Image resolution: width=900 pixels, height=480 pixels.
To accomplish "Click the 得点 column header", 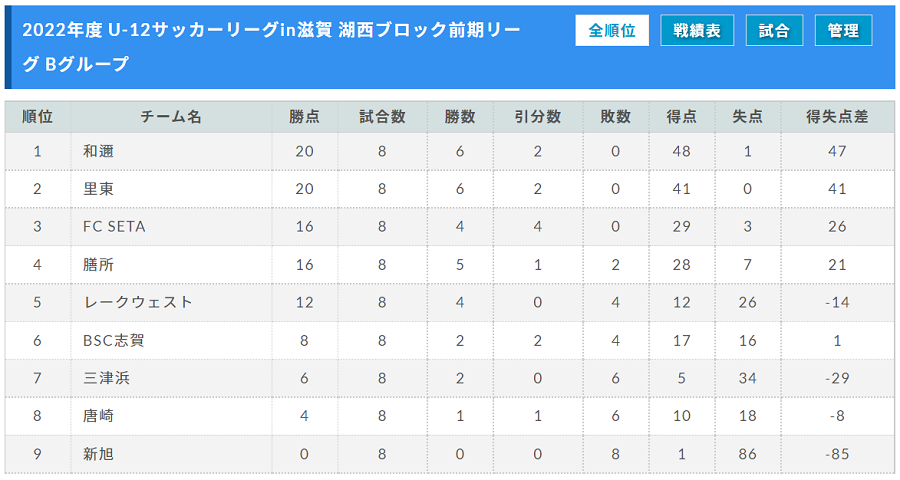I will (681, 117).
